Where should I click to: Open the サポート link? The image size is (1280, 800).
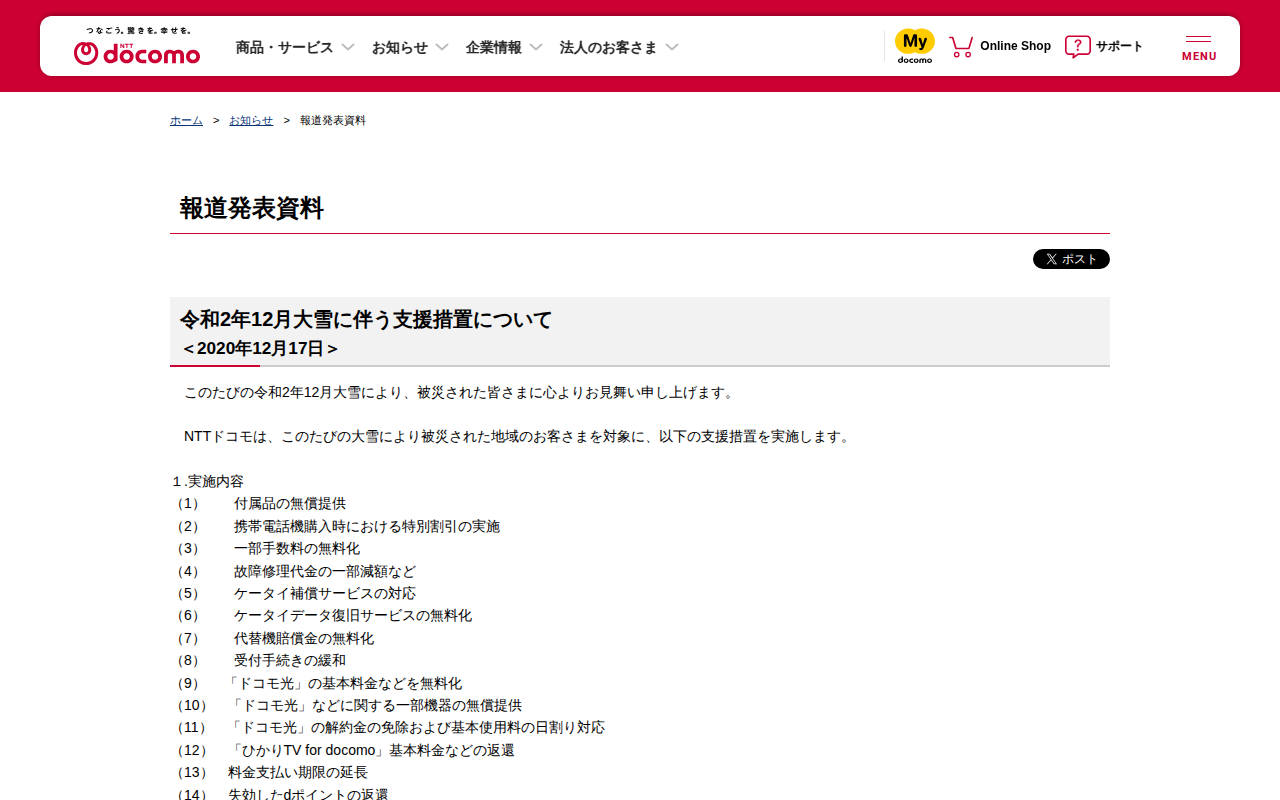[x=1119, y=46]
